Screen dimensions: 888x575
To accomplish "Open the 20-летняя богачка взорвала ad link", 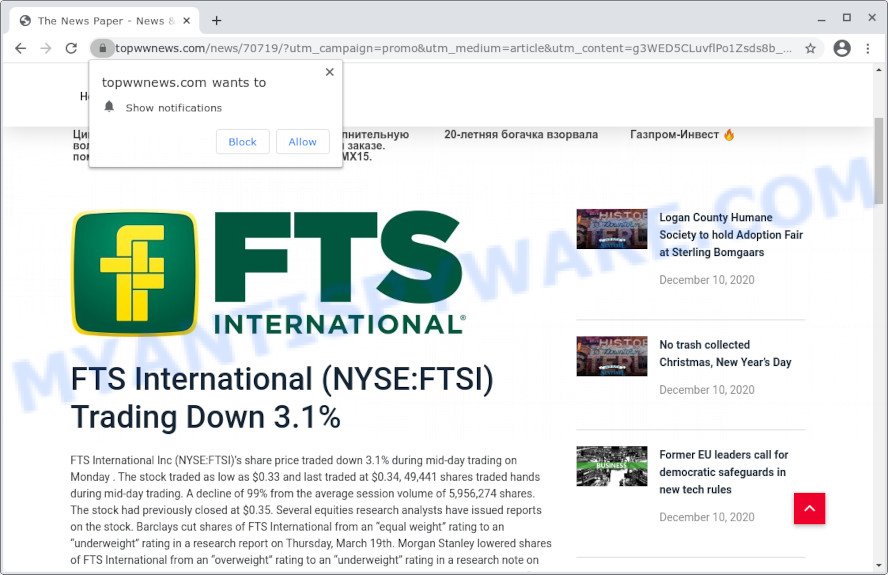I will 520,135.
